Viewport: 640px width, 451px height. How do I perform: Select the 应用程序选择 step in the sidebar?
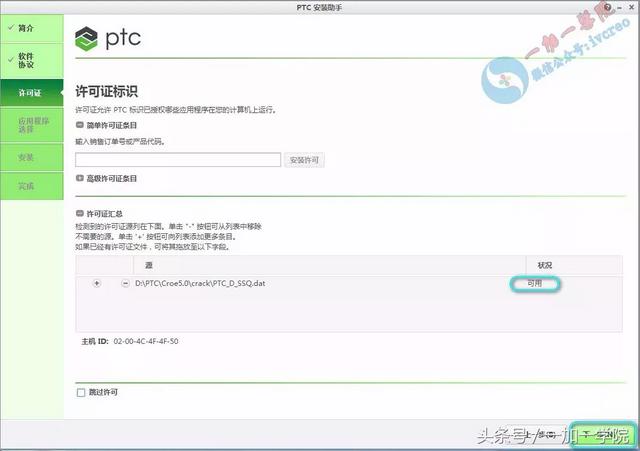click(32, 125)
